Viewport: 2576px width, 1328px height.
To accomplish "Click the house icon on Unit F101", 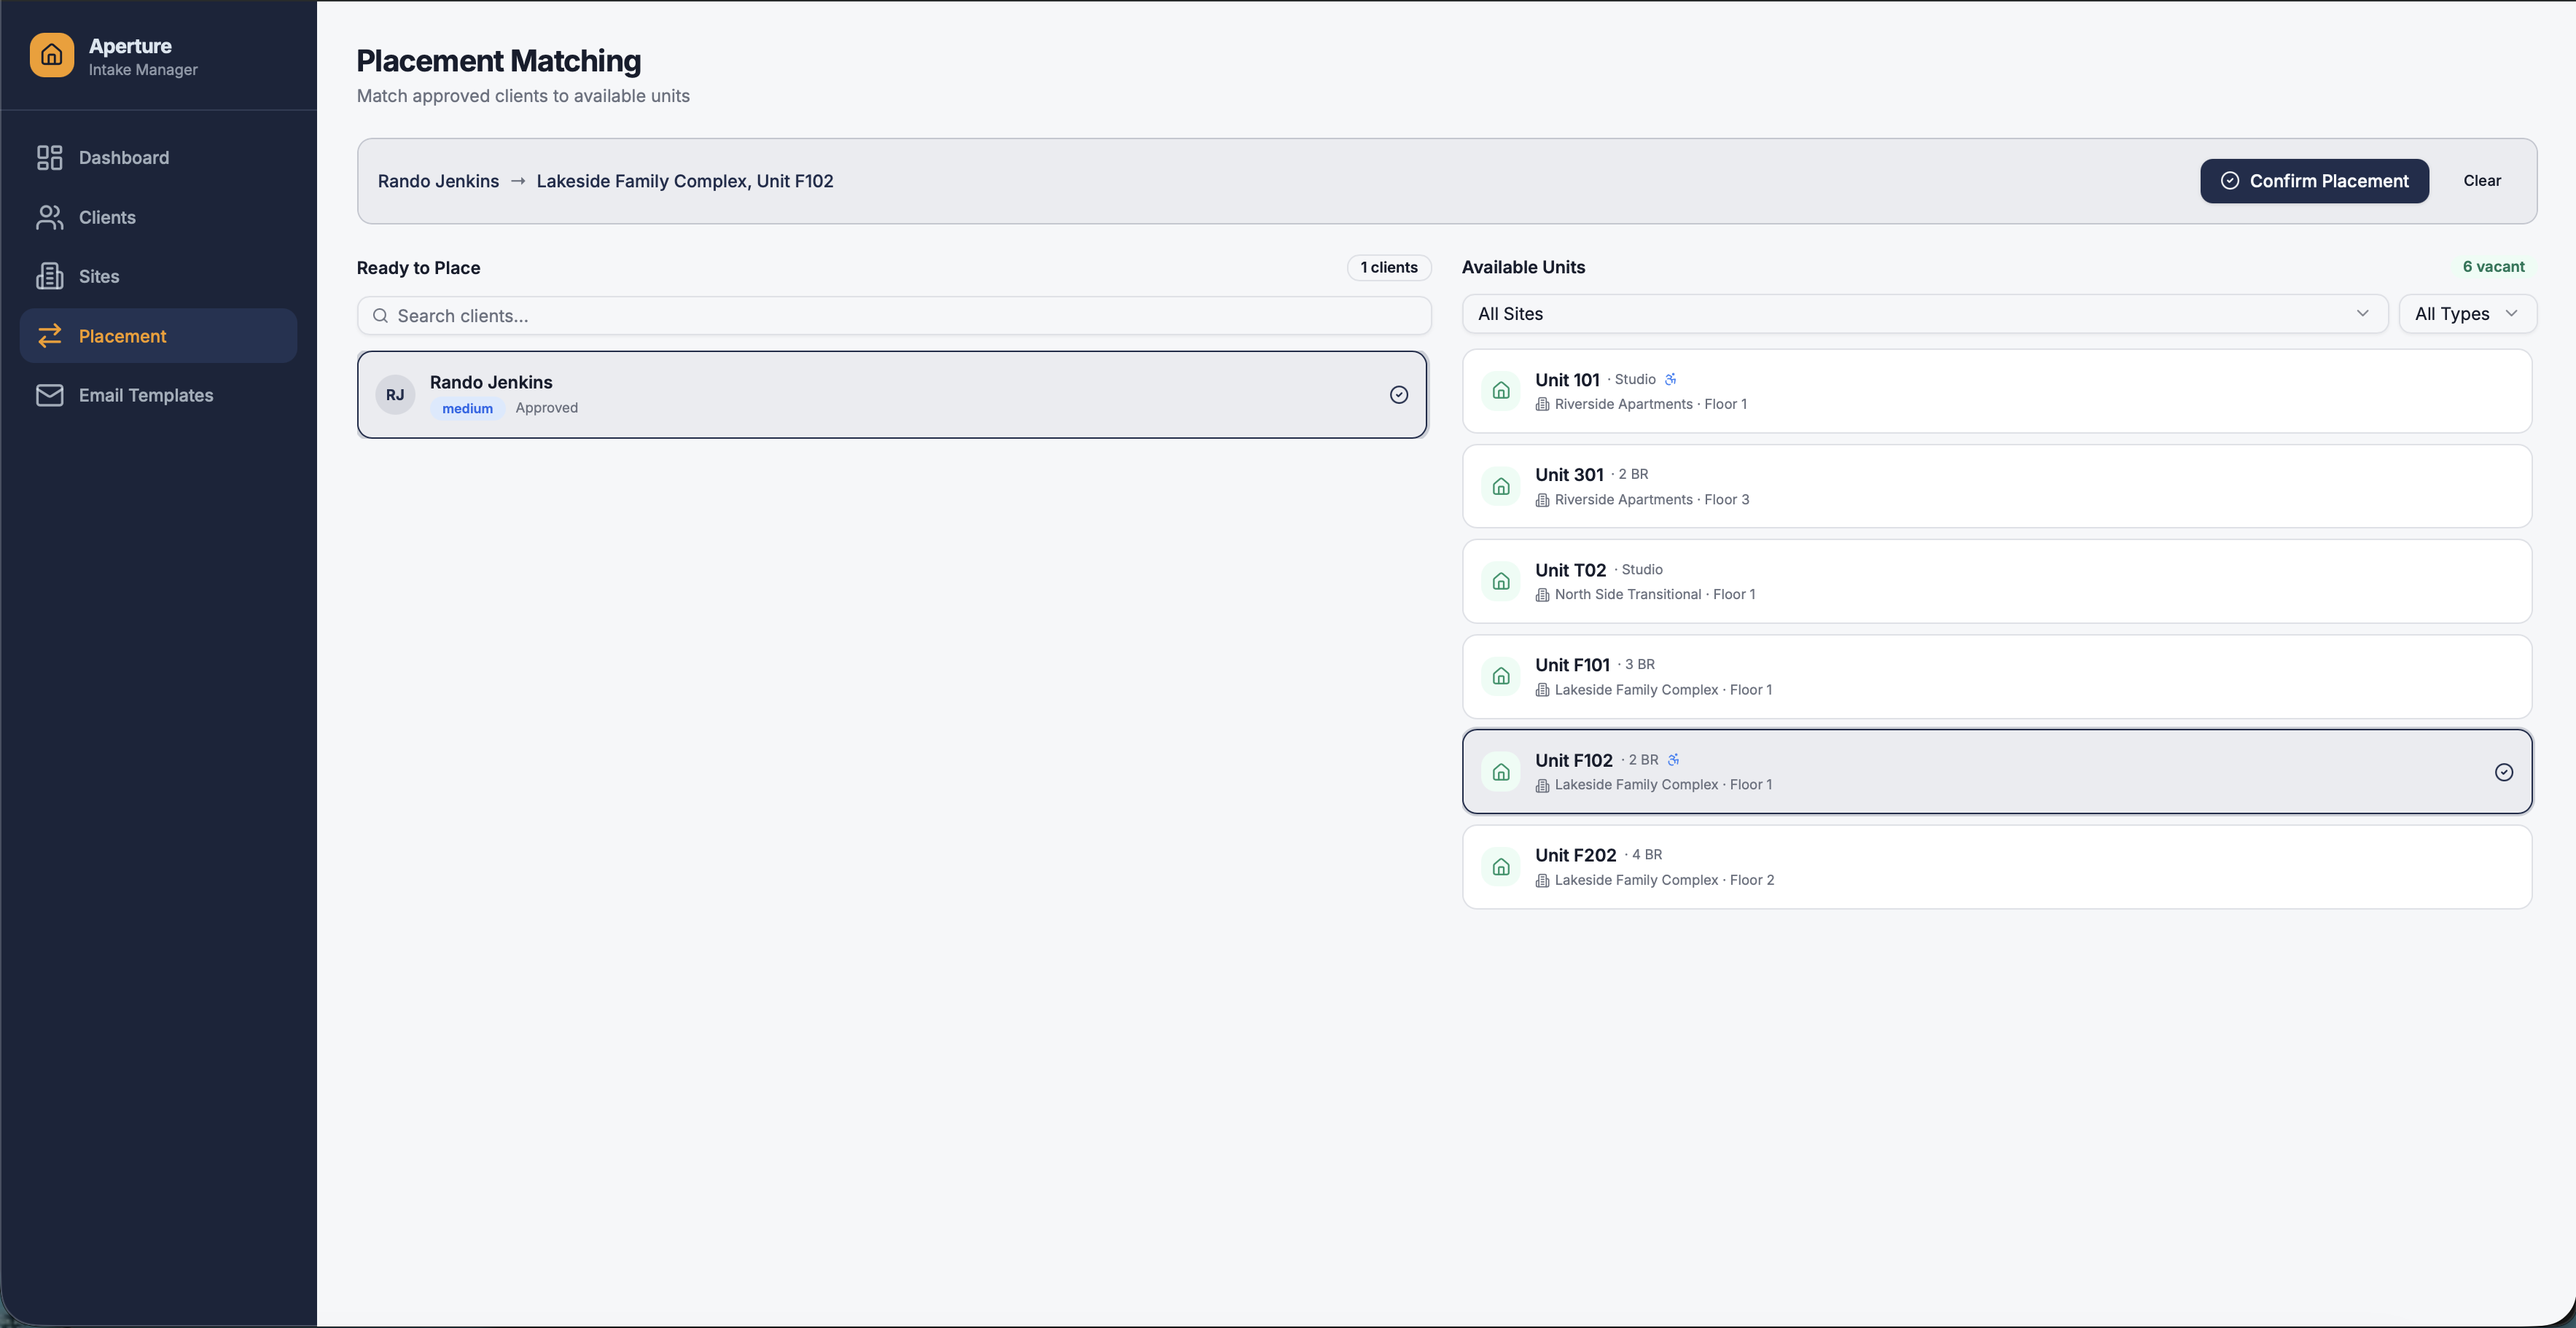I will point(1501,676).
